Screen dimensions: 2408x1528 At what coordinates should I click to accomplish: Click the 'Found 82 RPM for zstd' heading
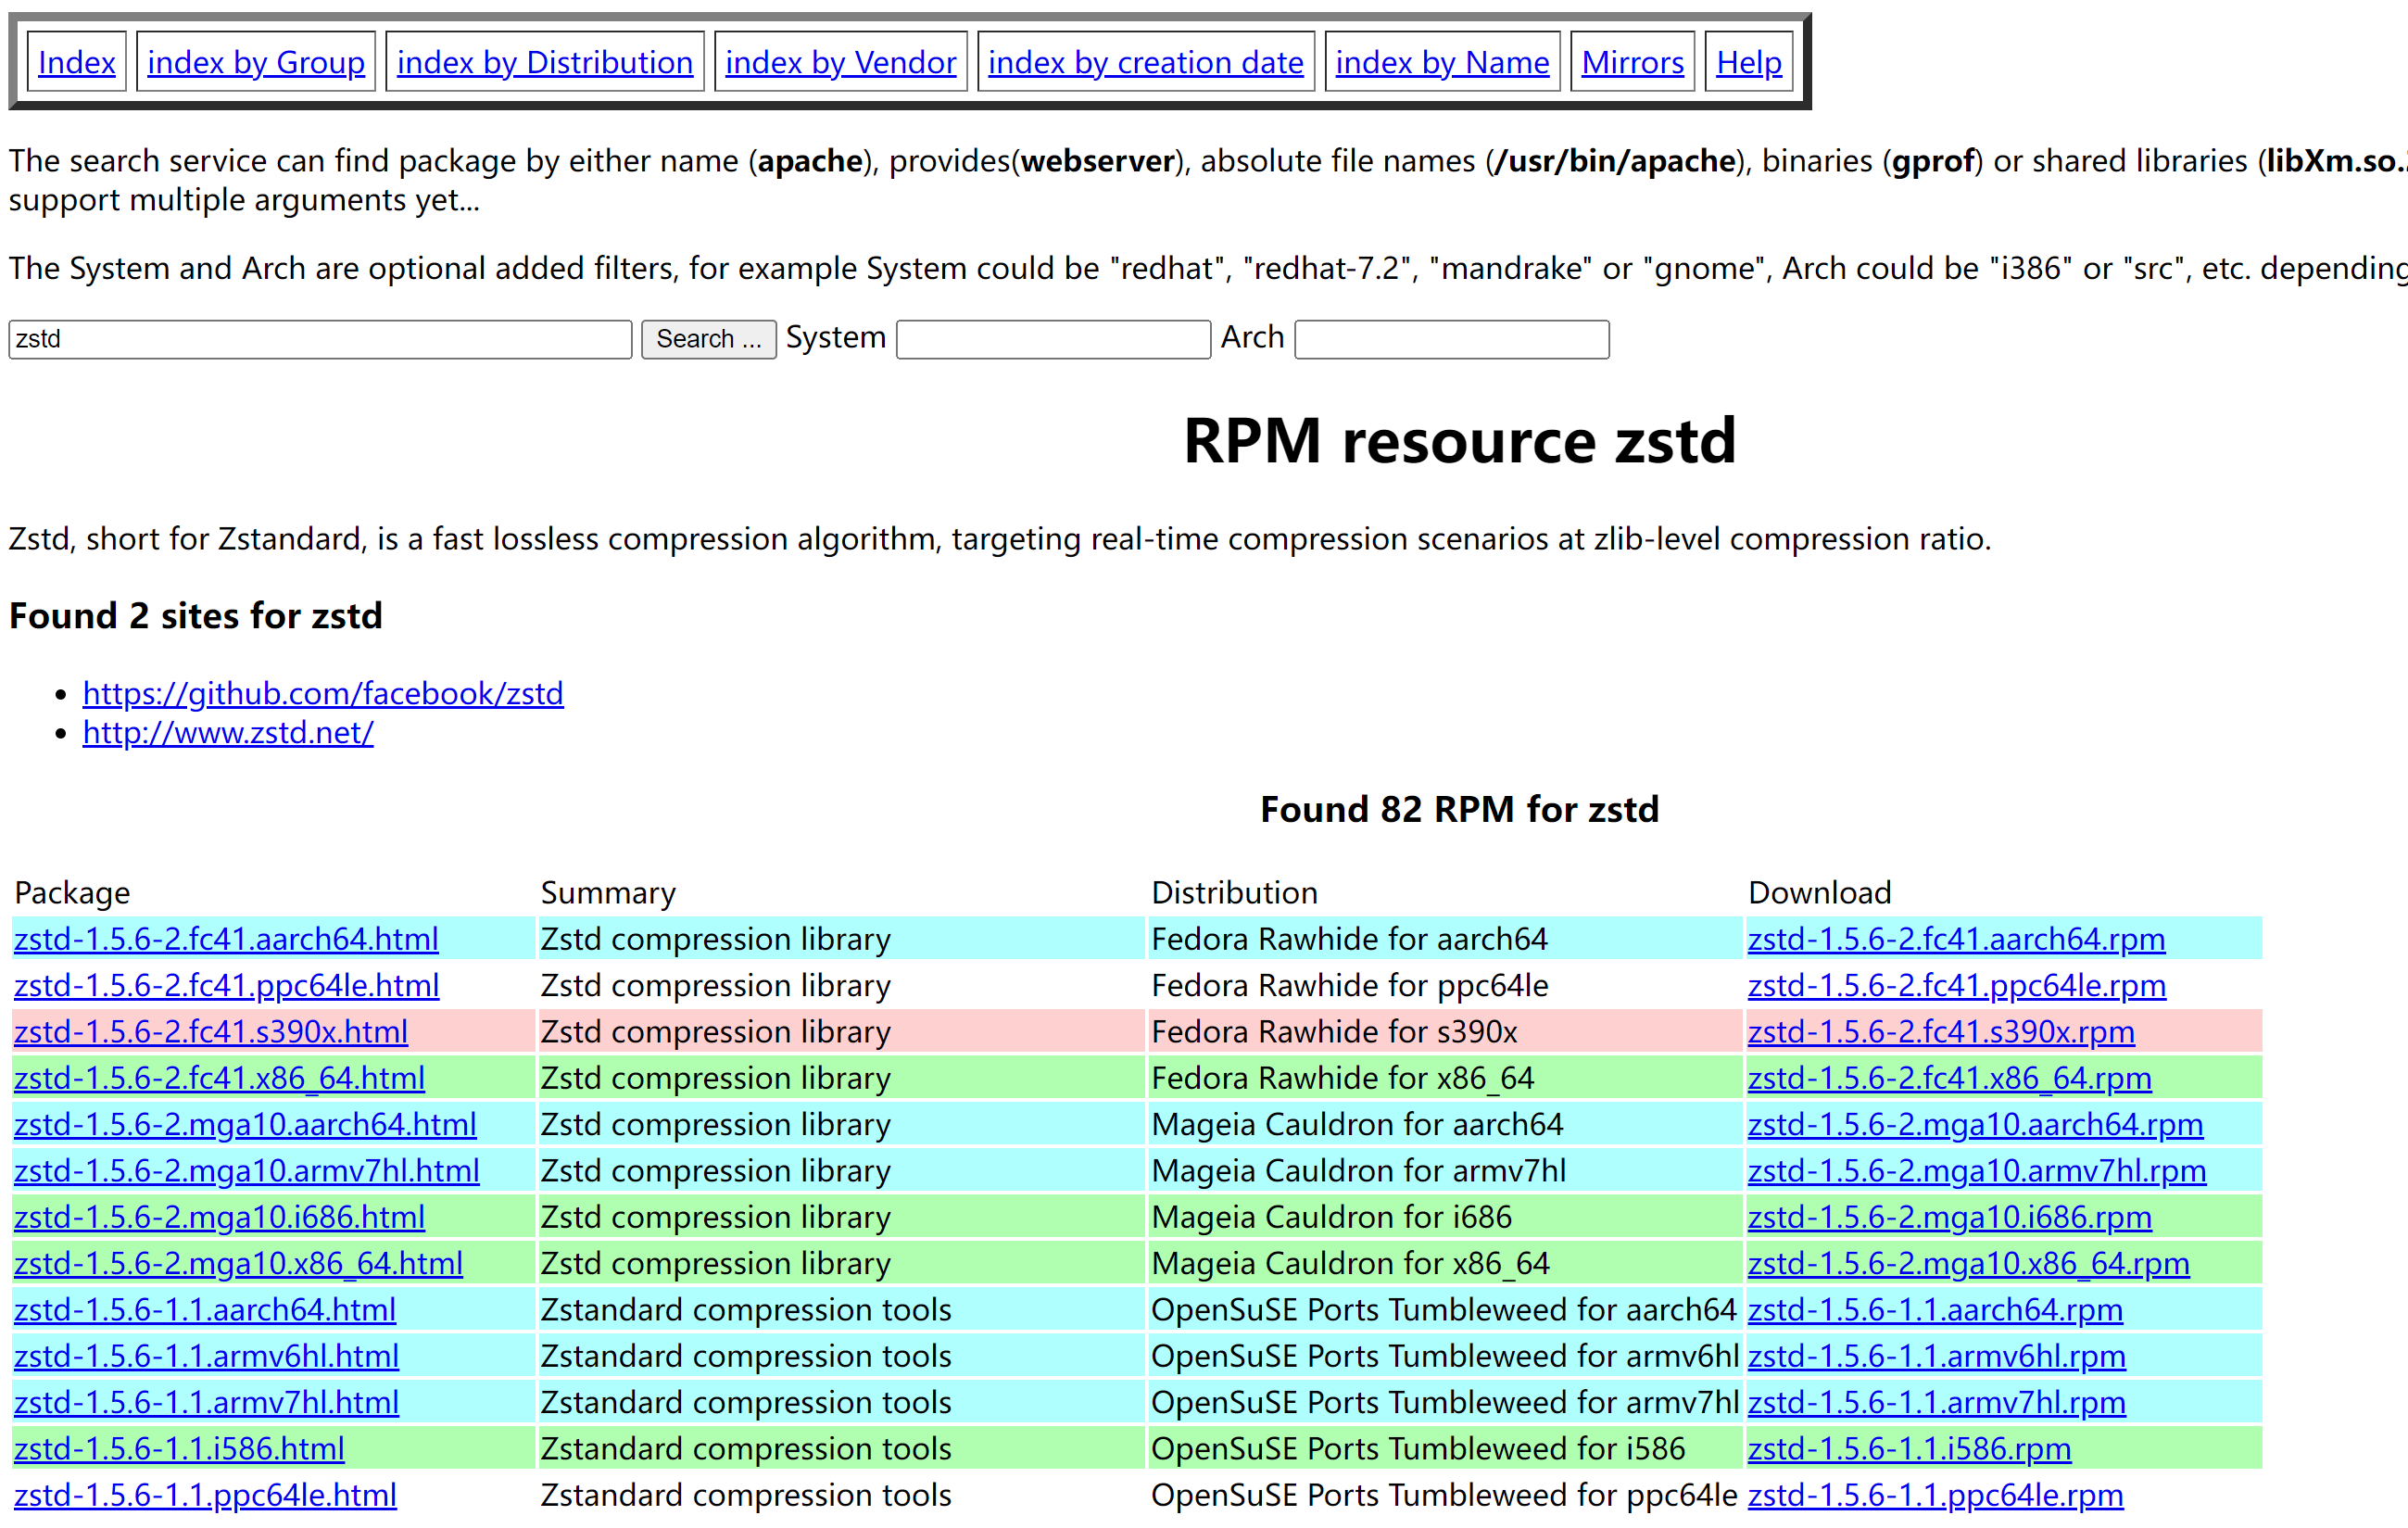[x=1459, y=809]
